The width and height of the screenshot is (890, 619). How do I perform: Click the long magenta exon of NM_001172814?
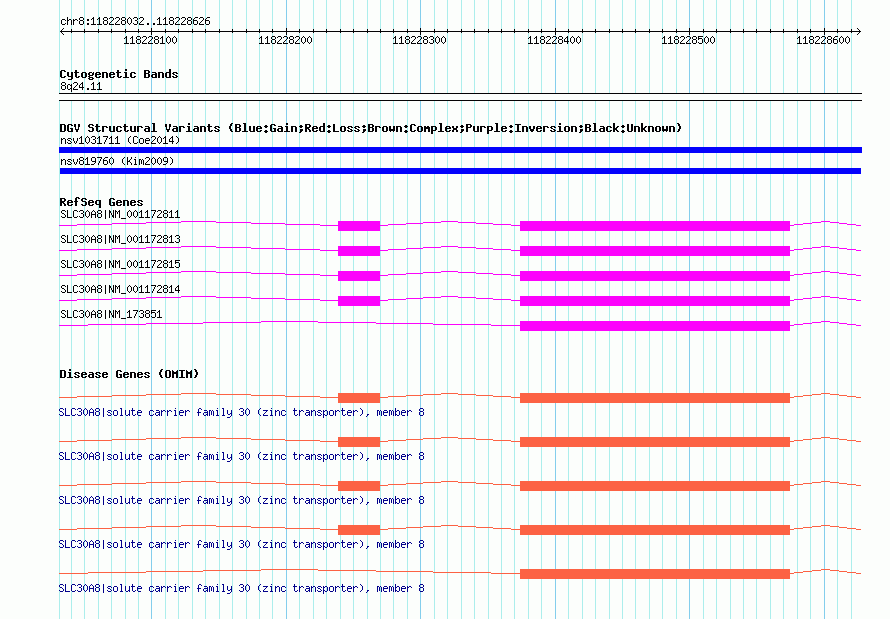(655, 301)
